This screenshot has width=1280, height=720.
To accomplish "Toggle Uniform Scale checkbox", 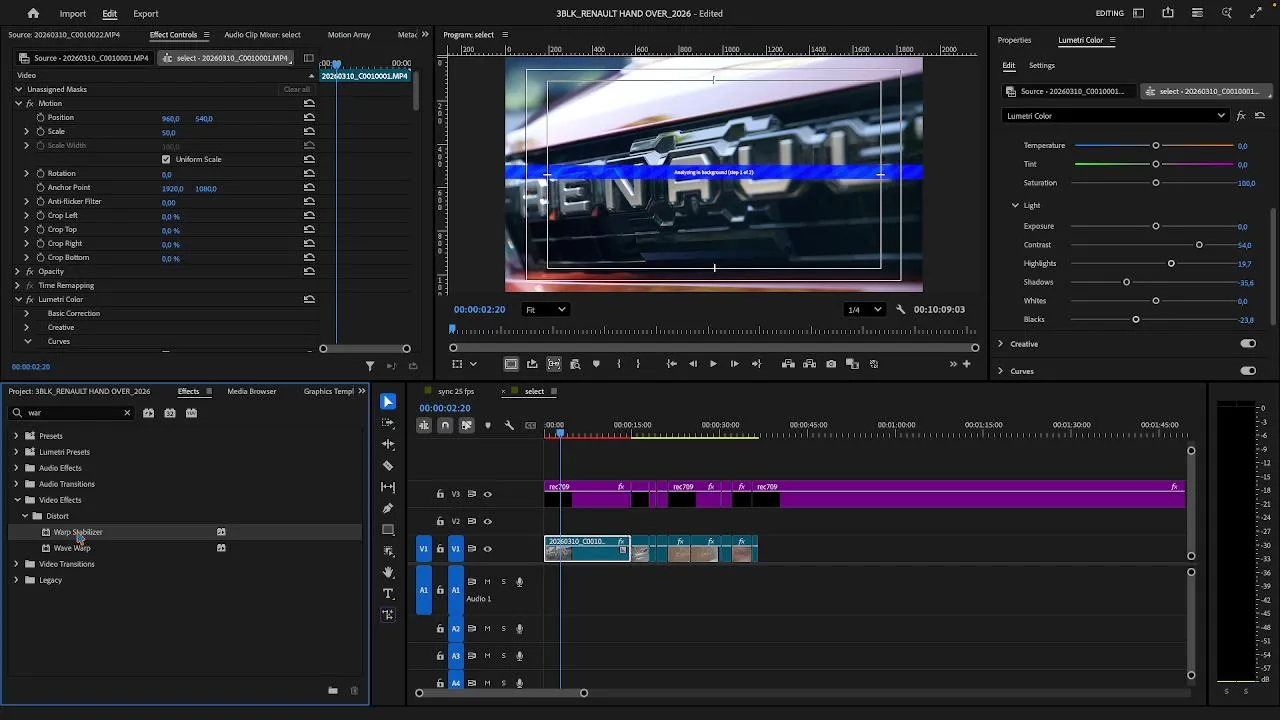I will (x=166, y=159).
